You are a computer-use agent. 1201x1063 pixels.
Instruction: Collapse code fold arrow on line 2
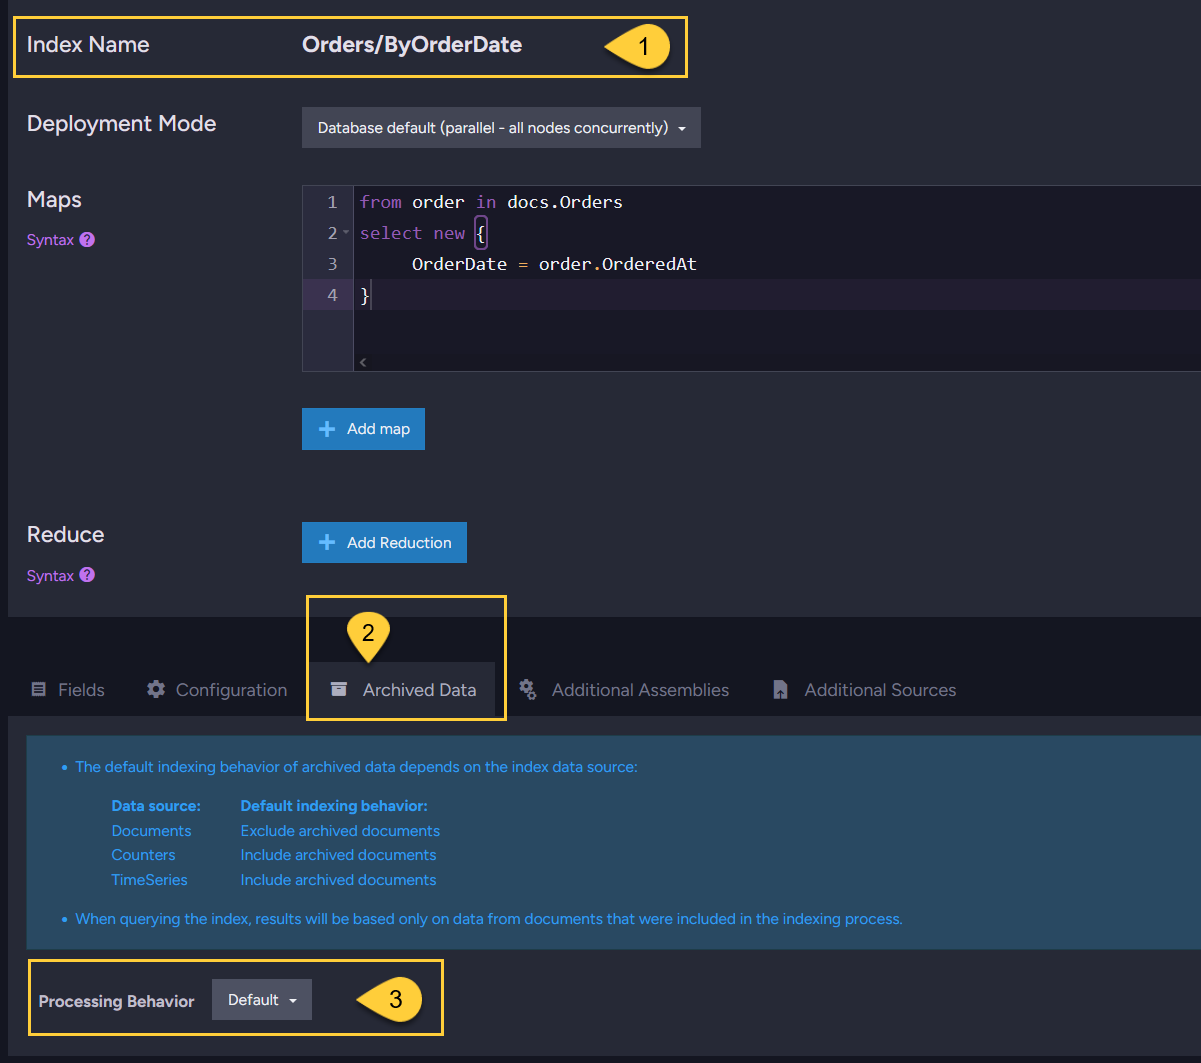346,233
